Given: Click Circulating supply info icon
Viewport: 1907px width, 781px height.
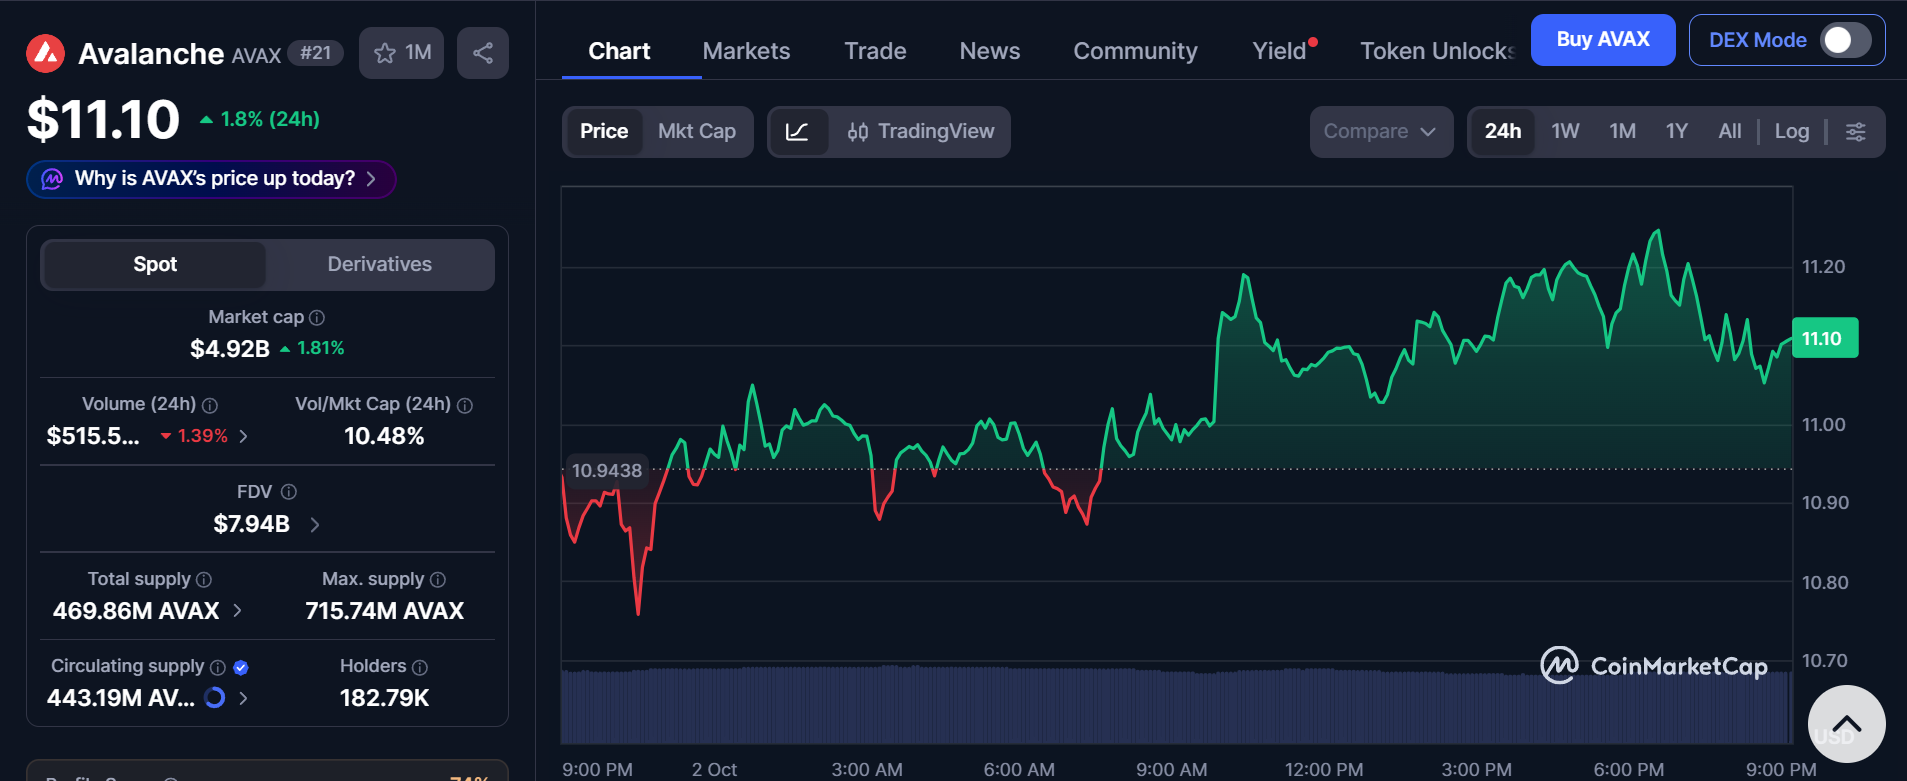Looking at the screenshot, I should pyautogui.click(x=218, y=667).
